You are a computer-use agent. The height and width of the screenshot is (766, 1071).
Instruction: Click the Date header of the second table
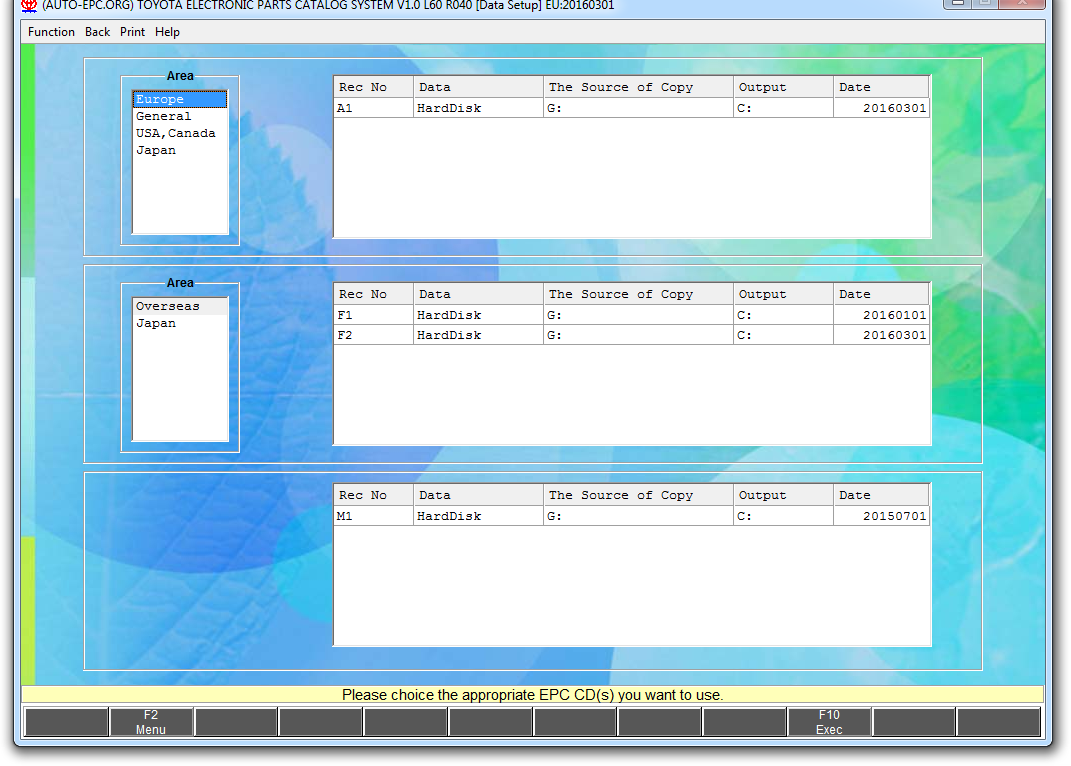click(881, 294)
